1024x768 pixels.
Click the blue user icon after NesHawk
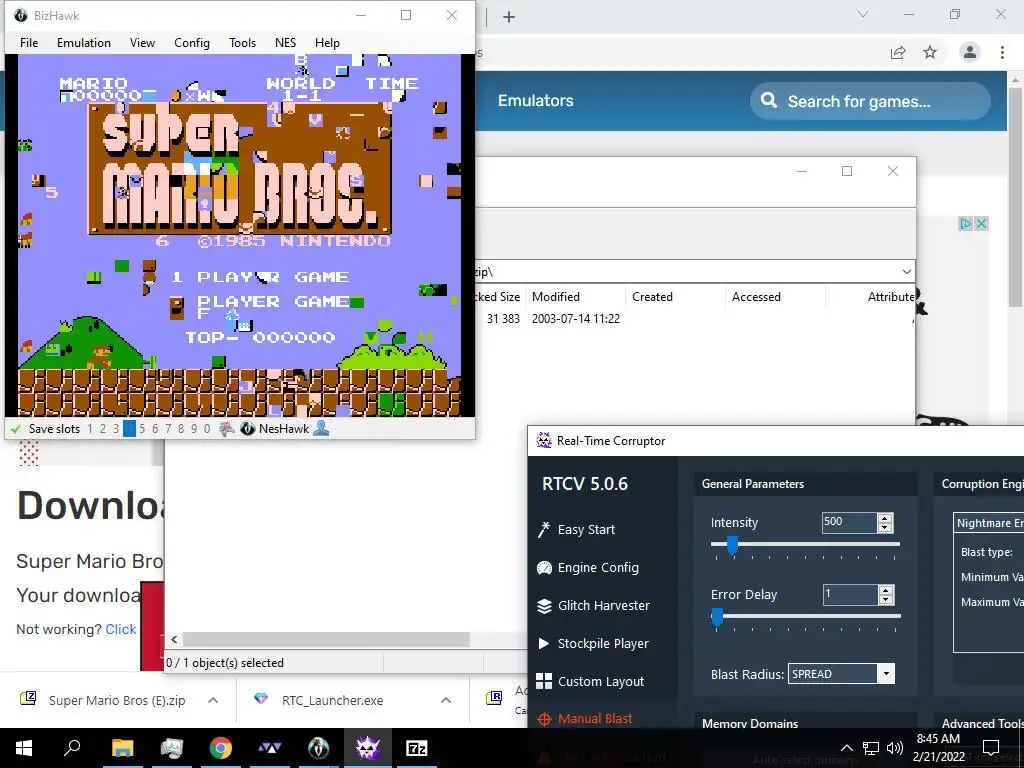coord(321,428)
